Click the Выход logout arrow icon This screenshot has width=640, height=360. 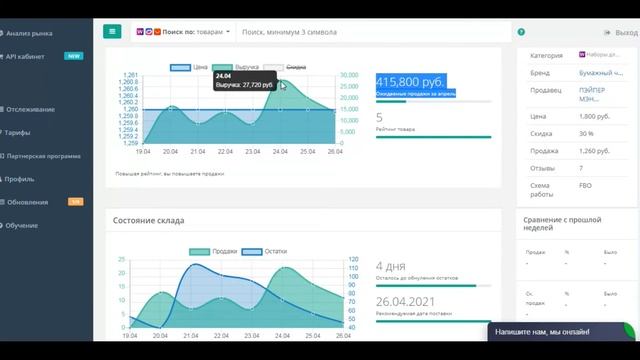click(x=607, y=33)
